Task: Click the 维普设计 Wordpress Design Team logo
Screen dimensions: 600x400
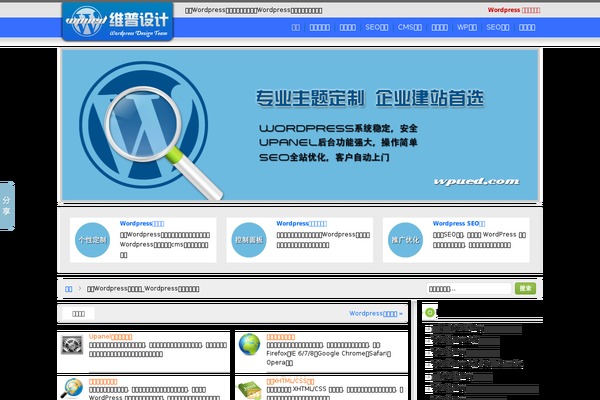Action: [x=117, y=21]
